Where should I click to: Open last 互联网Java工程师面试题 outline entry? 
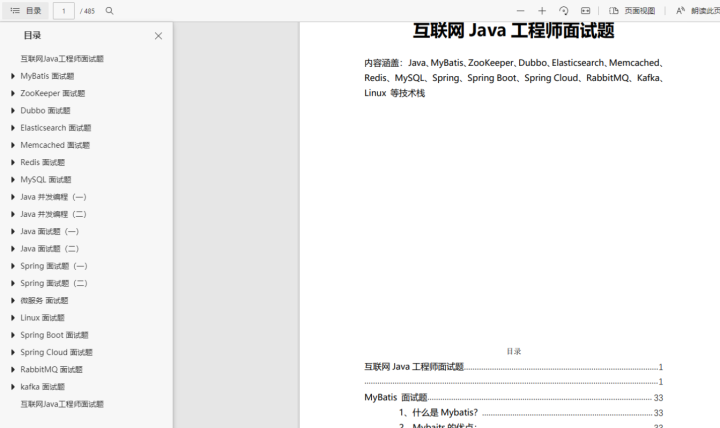(62, 404)
